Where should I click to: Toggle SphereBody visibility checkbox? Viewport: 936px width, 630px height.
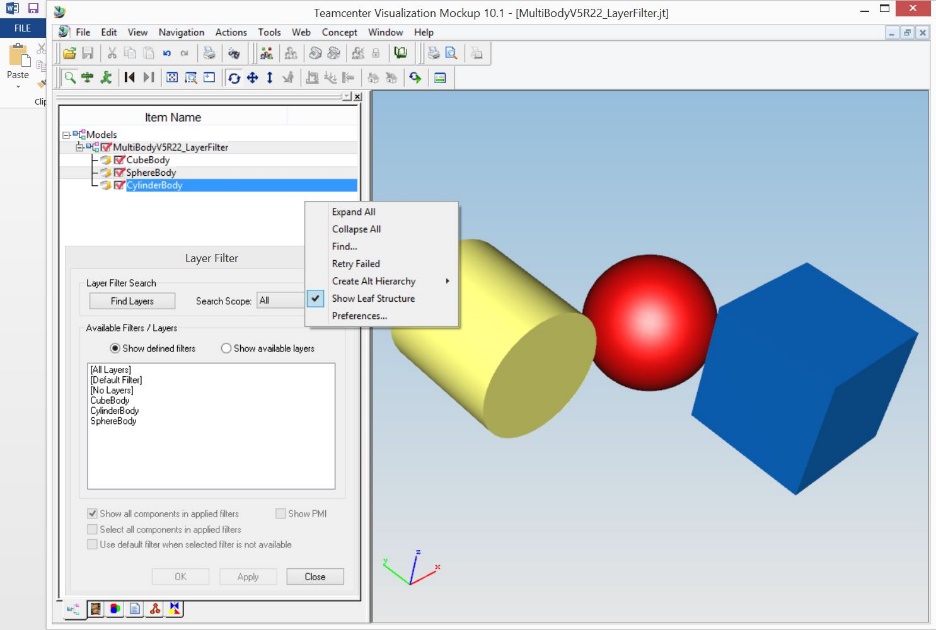tap(119, 173)
